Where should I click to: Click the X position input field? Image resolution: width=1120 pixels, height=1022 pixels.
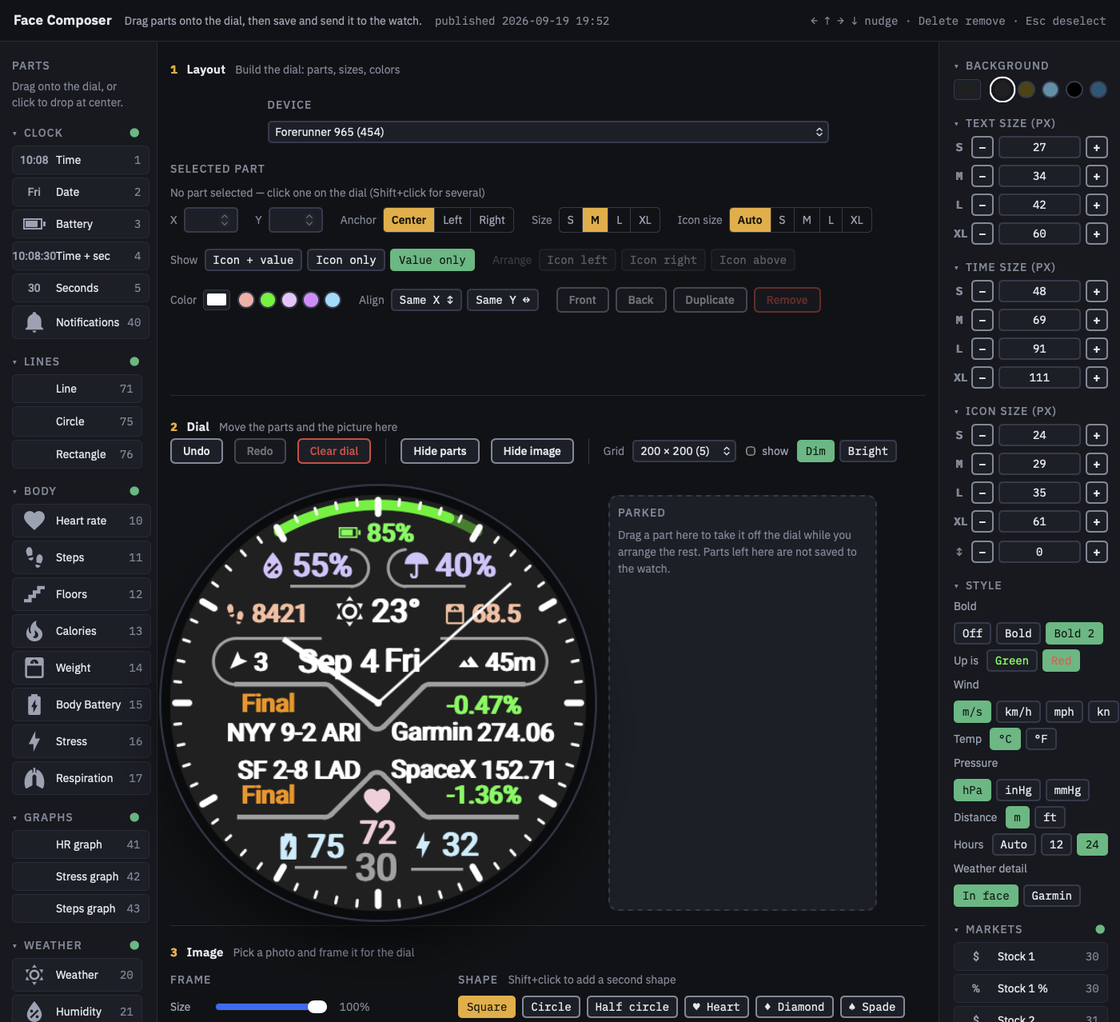pyautogui.click(x=210, y=220)
